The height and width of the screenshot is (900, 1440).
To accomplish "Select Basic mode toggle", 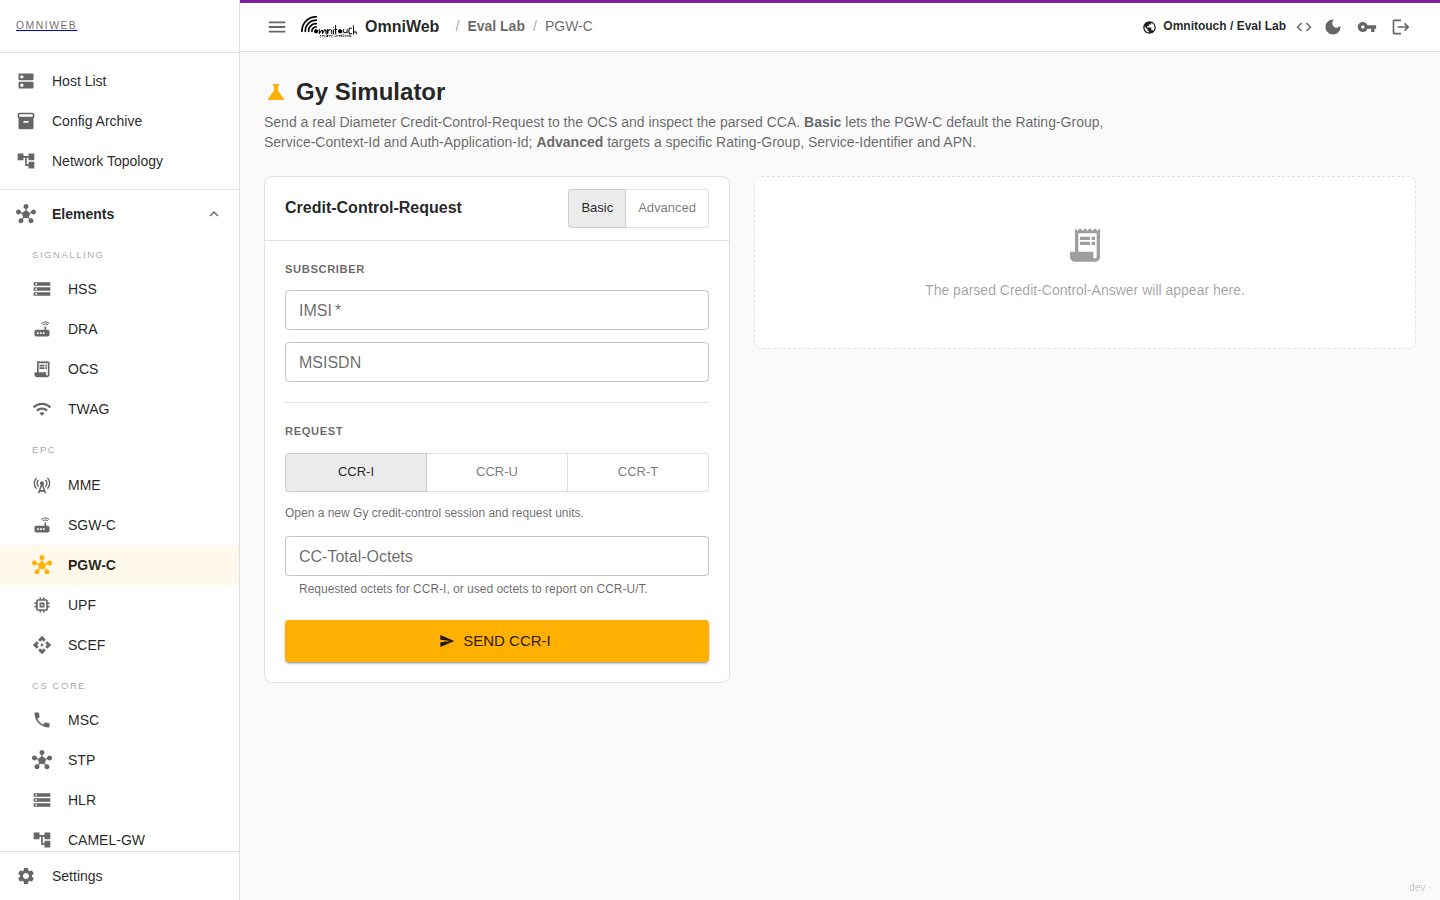I will 597,208.
